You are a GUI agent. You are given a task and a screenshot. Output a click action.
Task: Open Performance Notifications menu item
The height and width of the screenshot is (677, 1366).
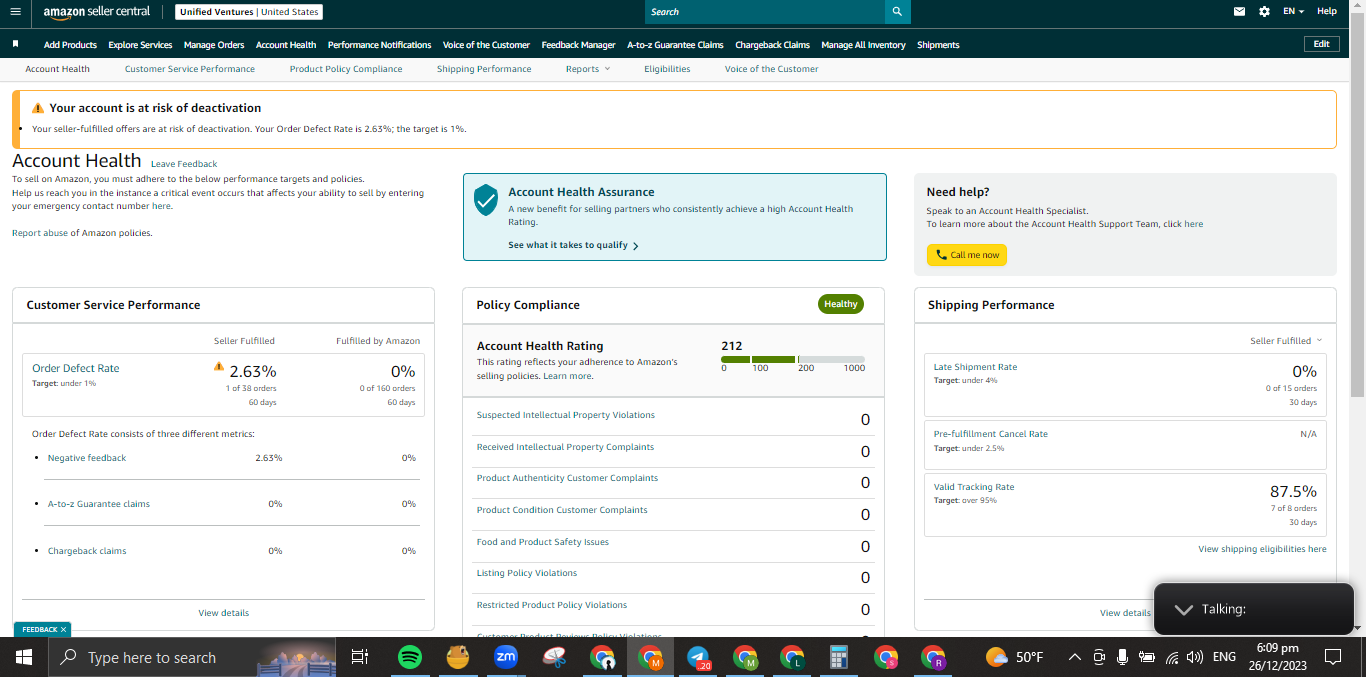(x=379, y=45)
